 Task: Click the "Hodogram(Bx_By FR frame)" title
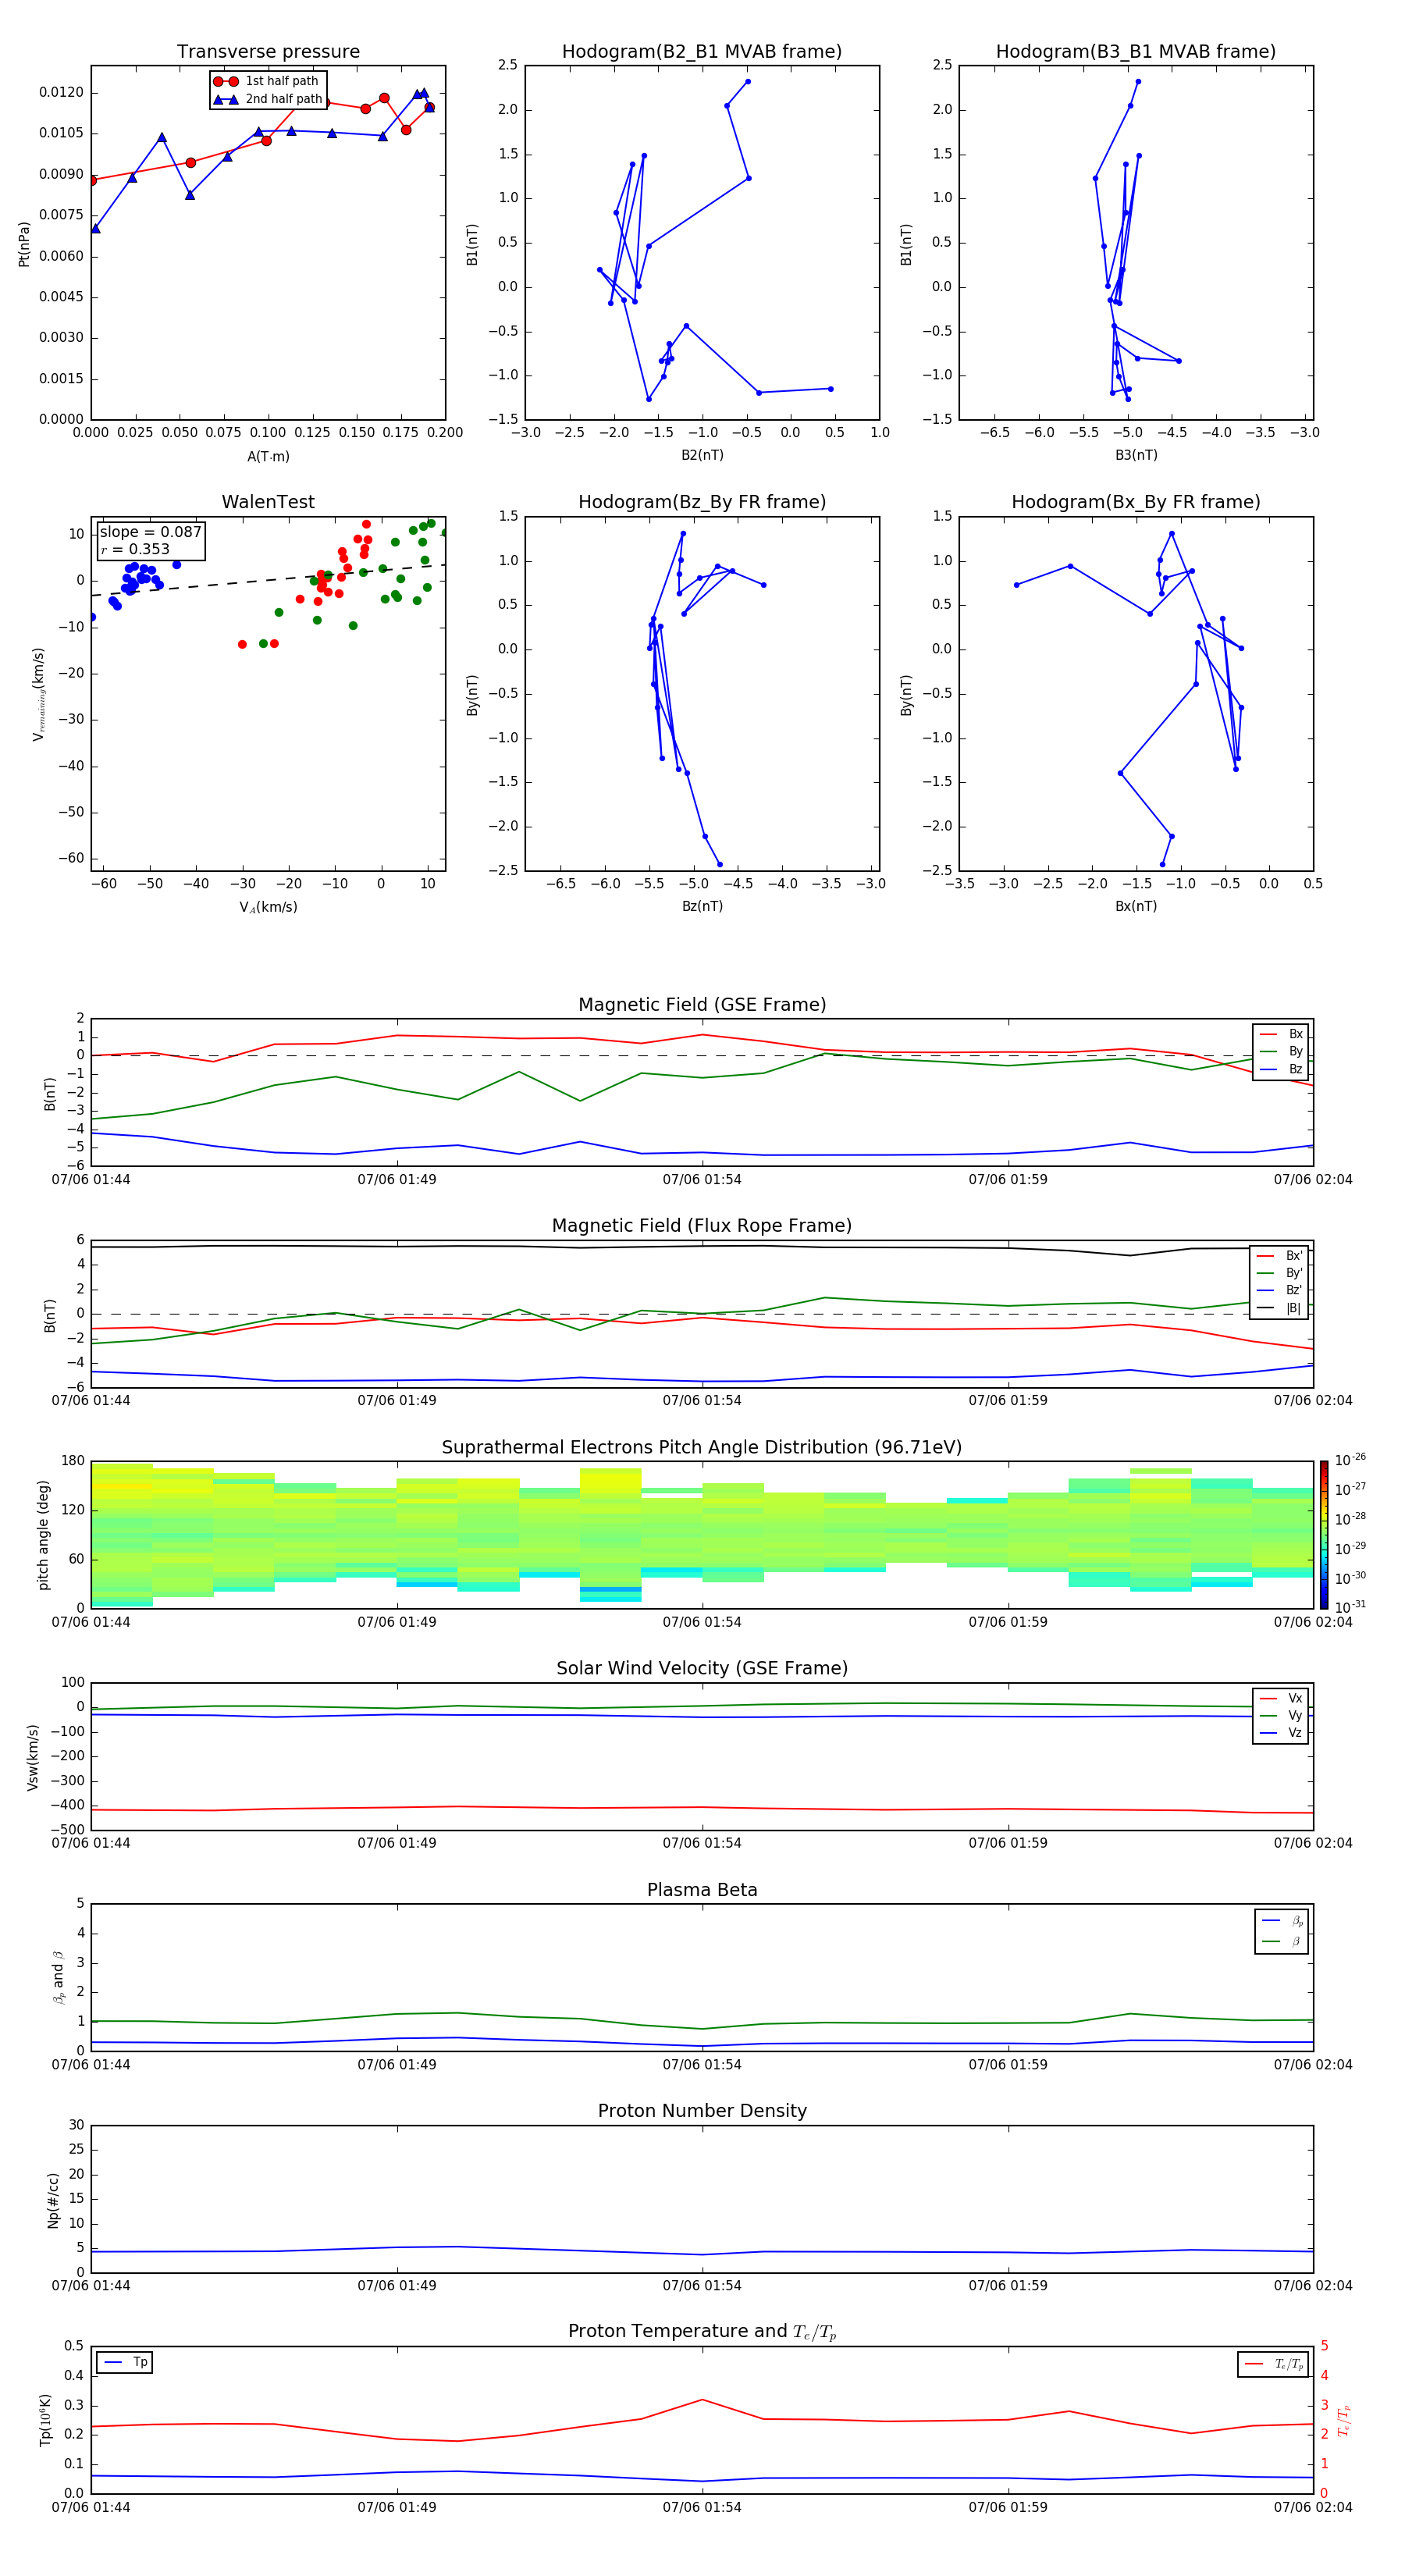tap(1136, 502)
